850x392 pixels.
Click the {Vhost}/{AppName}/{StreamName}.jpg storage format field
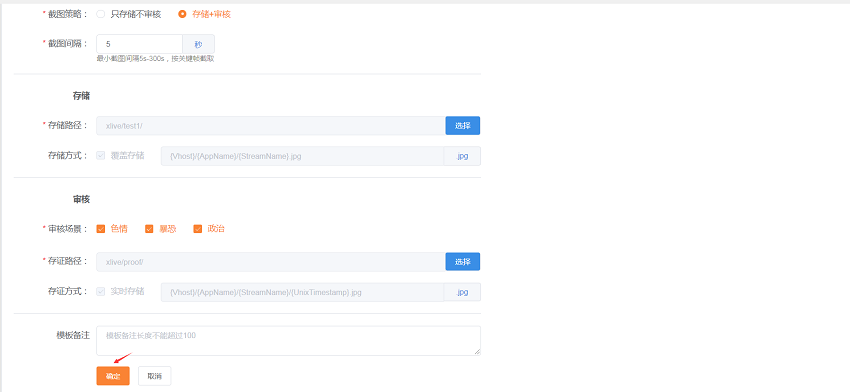[302, 156]
